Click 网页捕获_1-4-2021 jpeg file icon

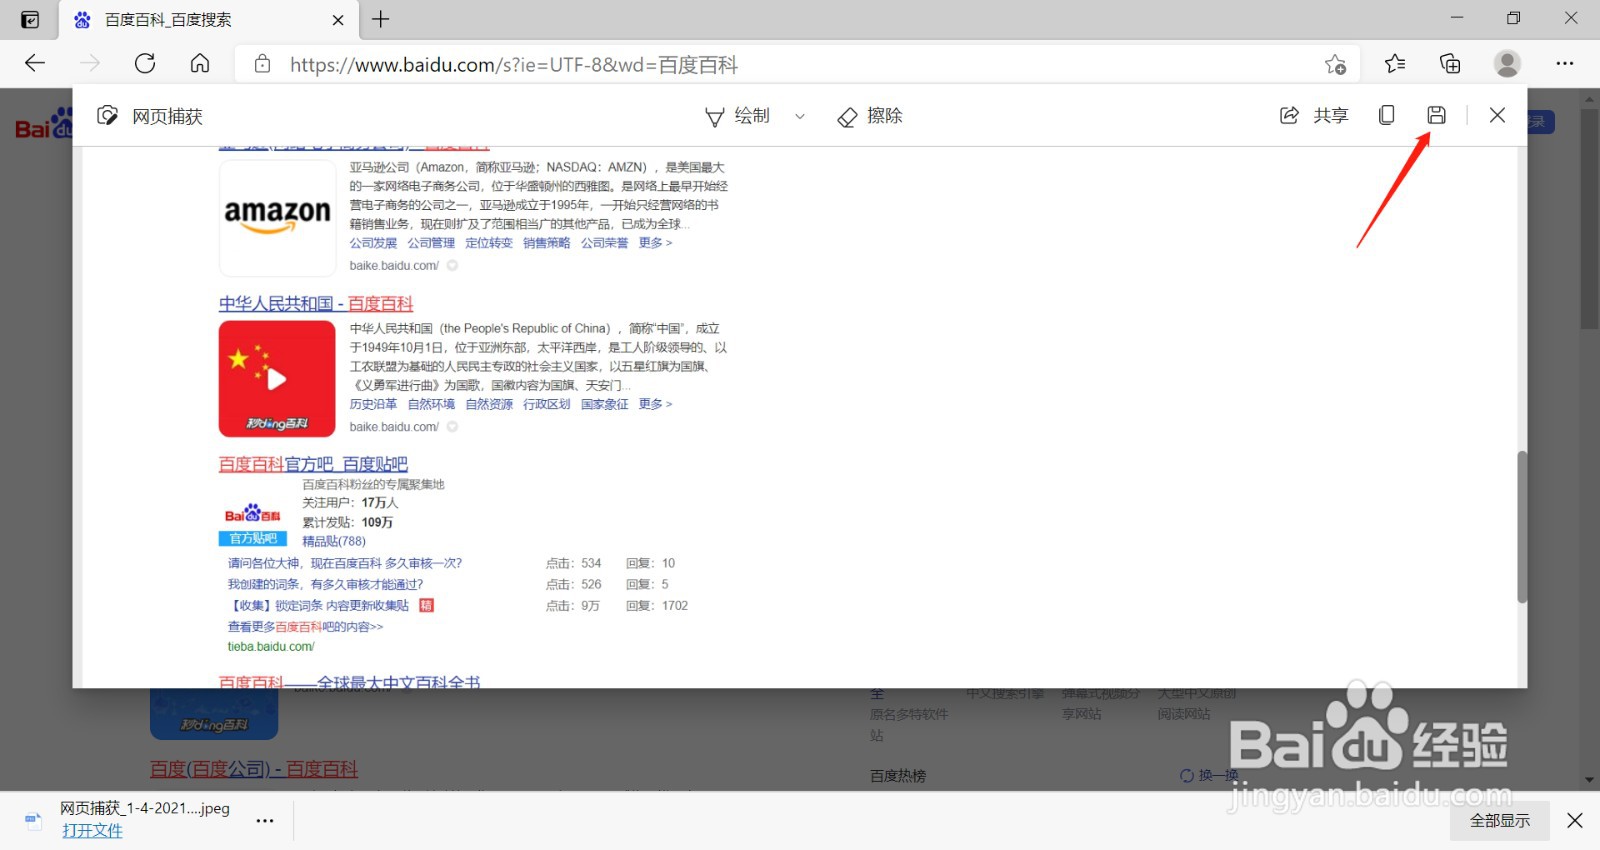(33, 821)
